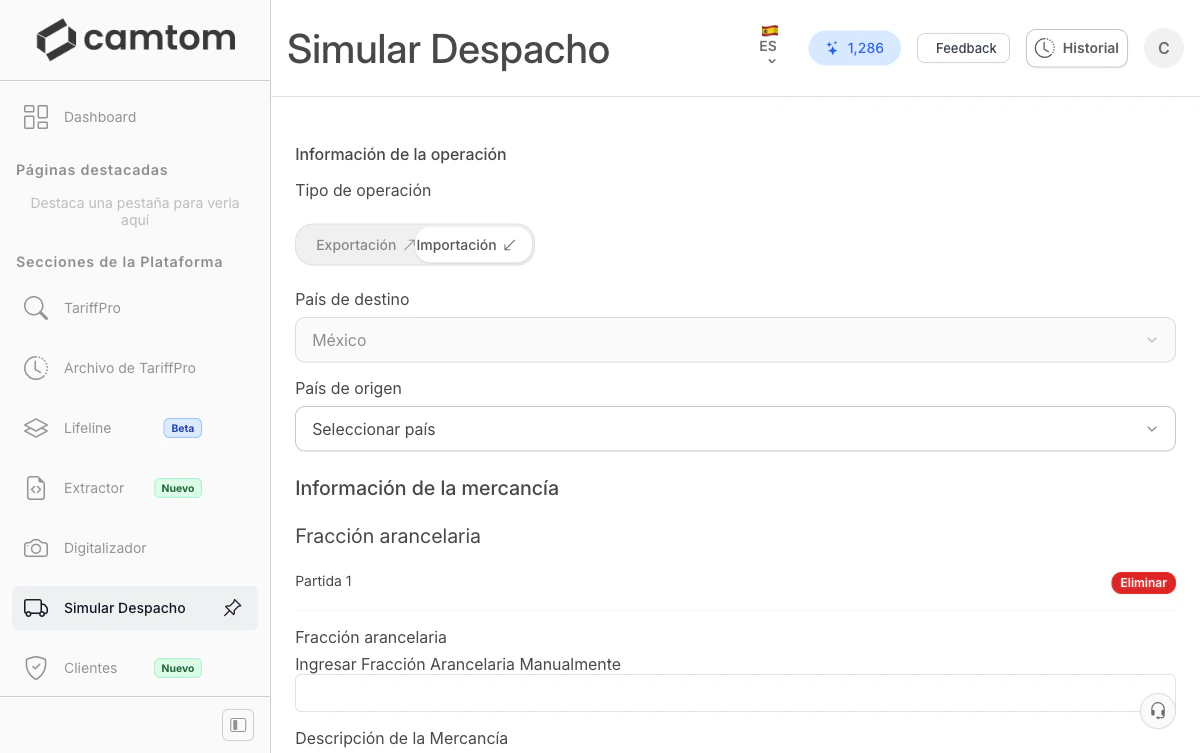1200x753 pixels.
Task: Eliminar the Partida 1 entry
Action: [1143, 582]
